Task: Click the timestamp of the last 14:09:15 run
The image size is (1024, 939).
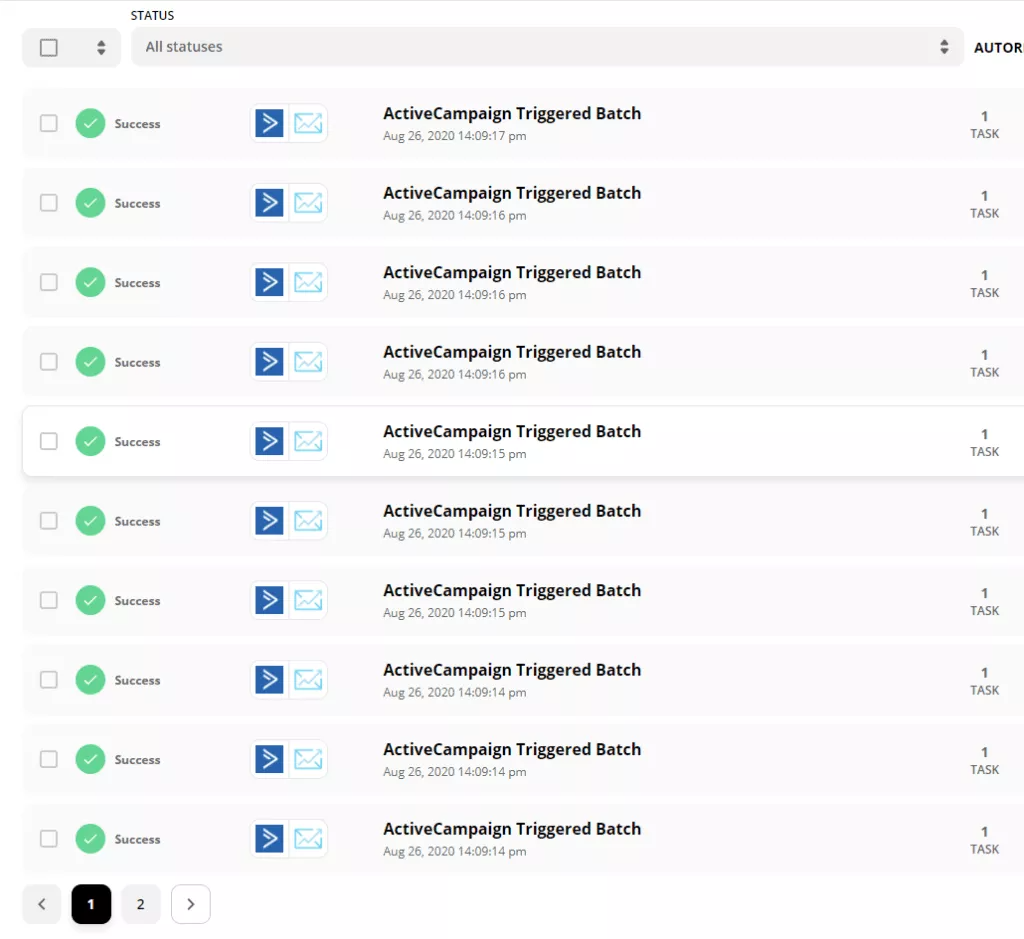Action: [x=455, y=613]
